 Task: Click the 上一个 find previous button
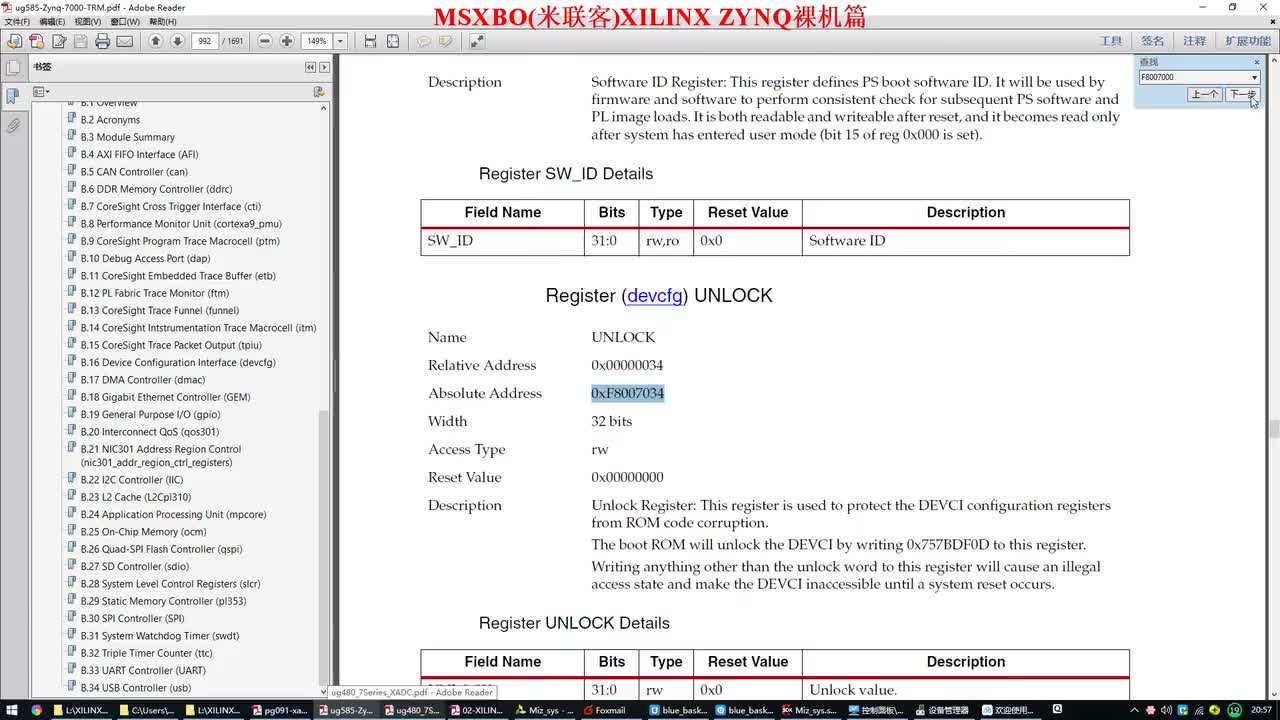click(1204, 94)
